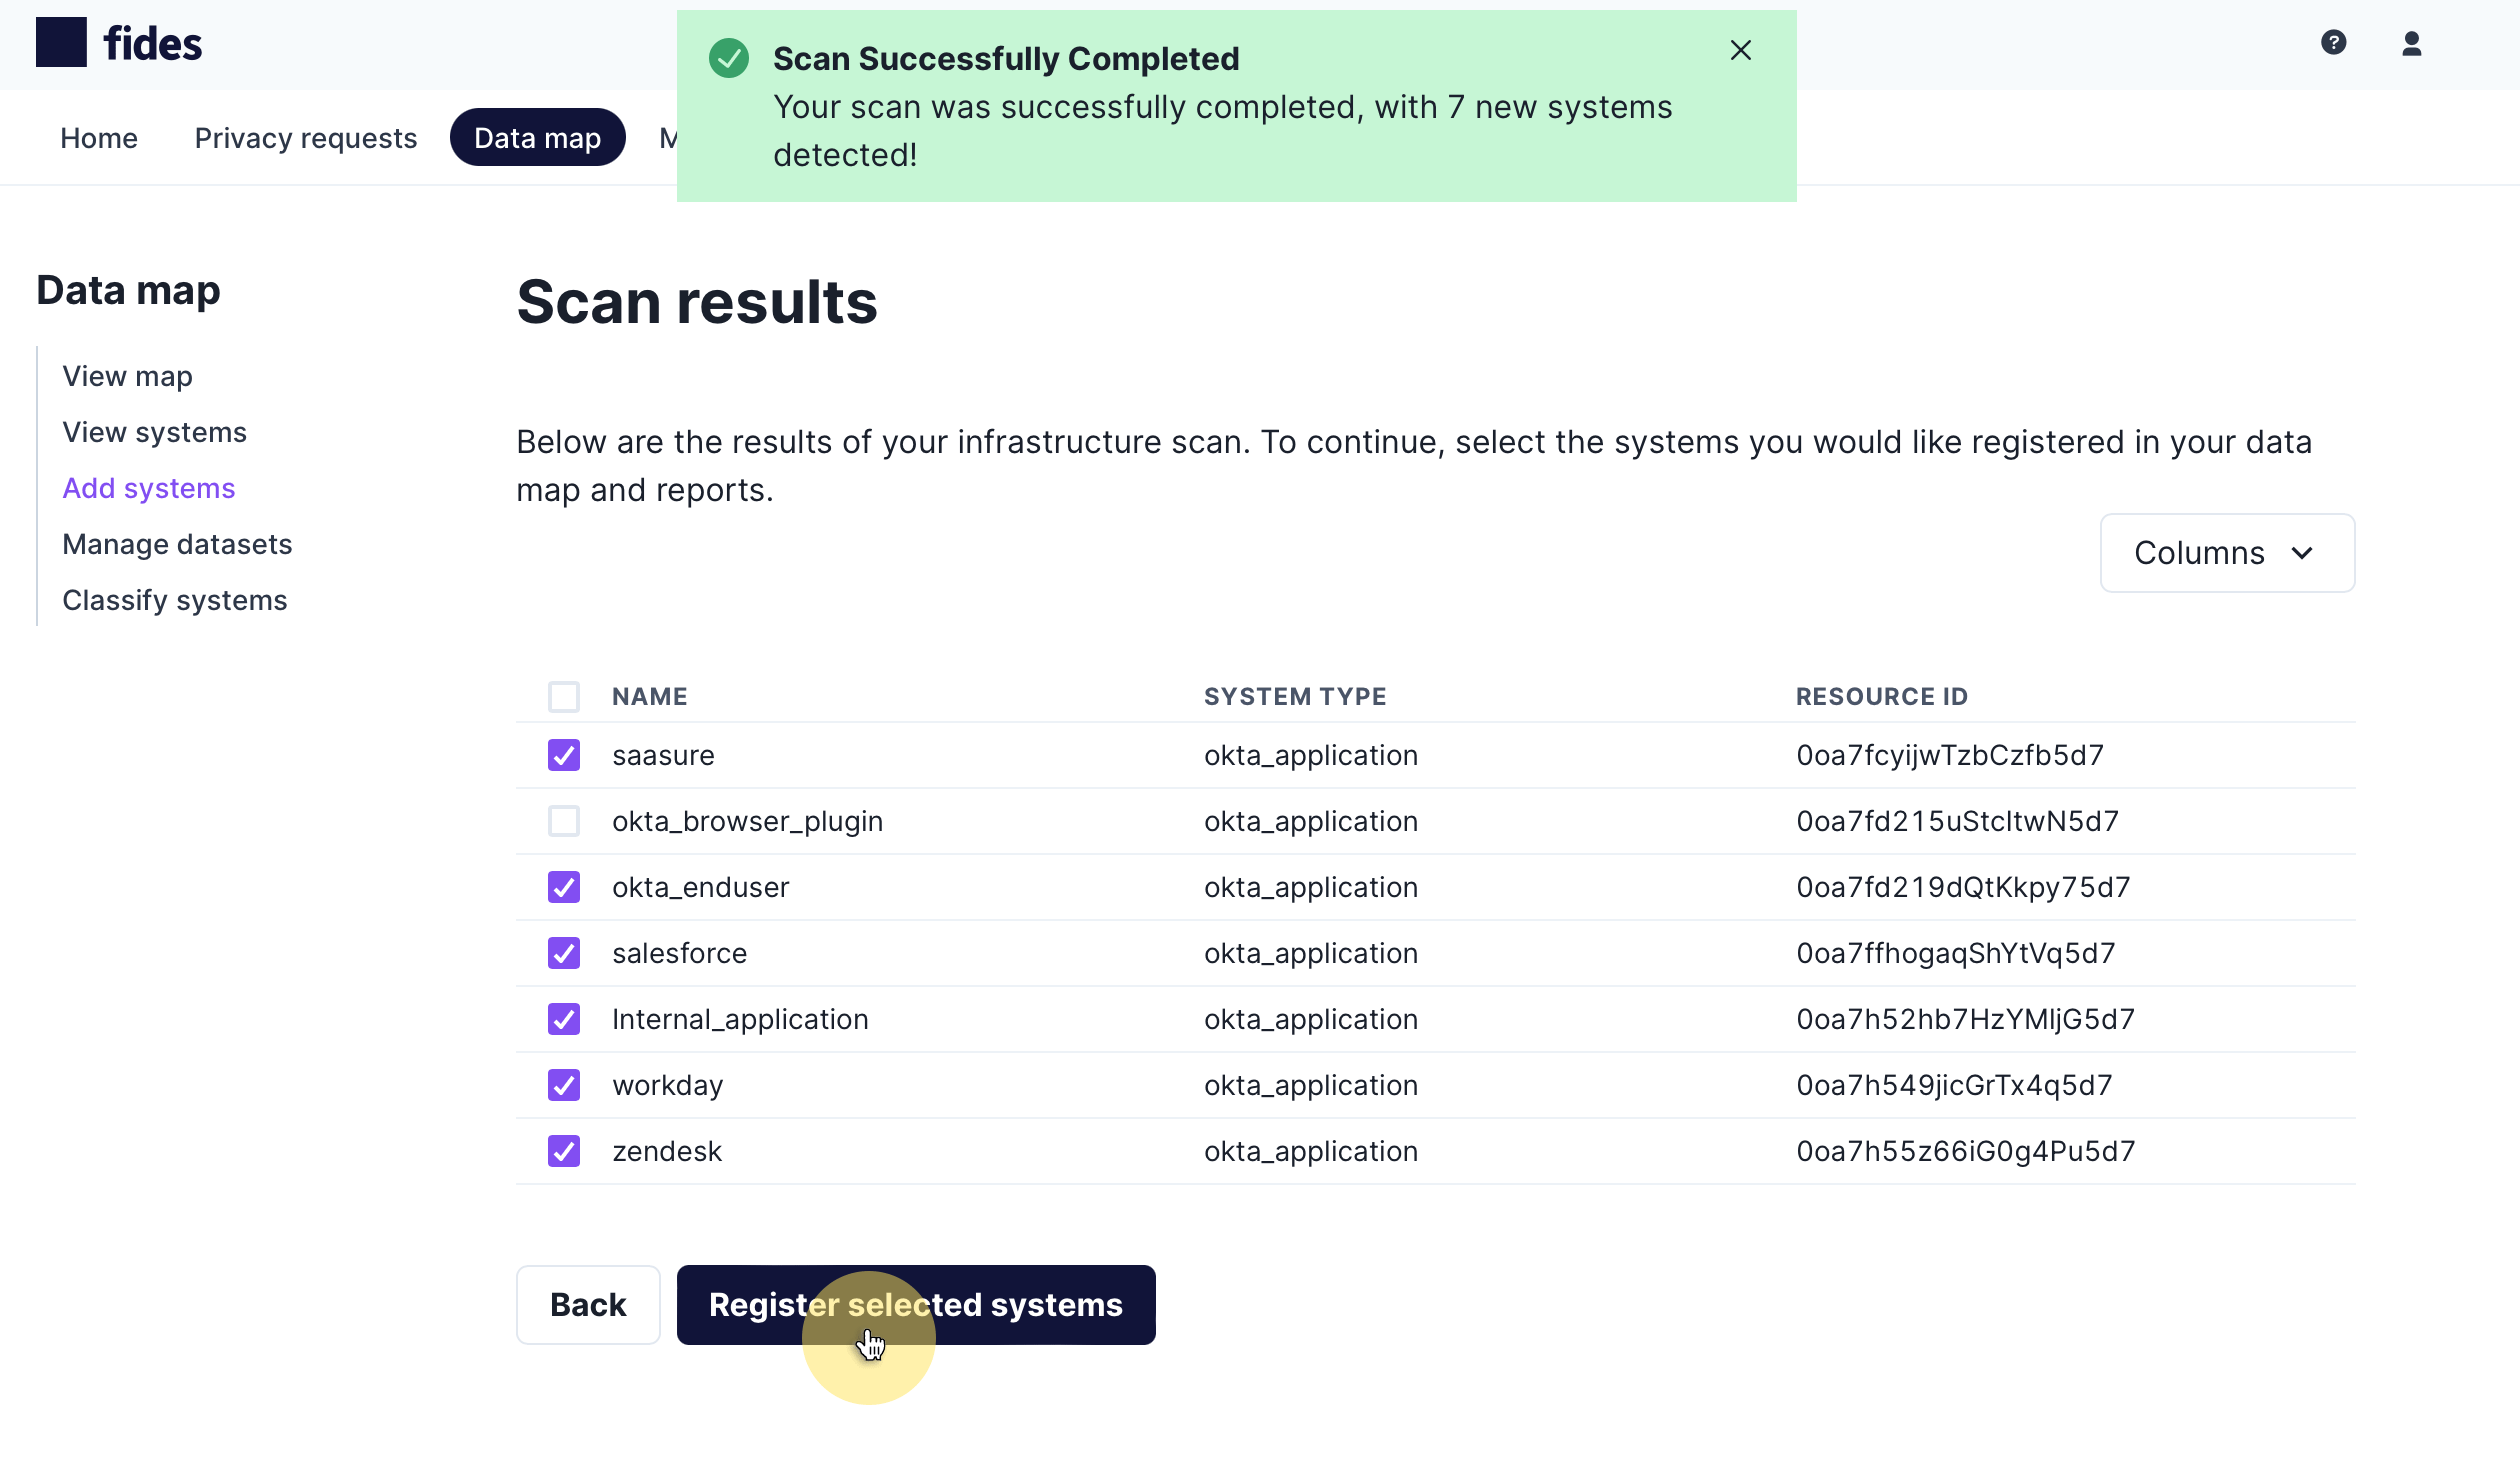Toggle the okta_browser_plugin checkbox
The height and width of the screenshot is (1470, 2520).
564,821
